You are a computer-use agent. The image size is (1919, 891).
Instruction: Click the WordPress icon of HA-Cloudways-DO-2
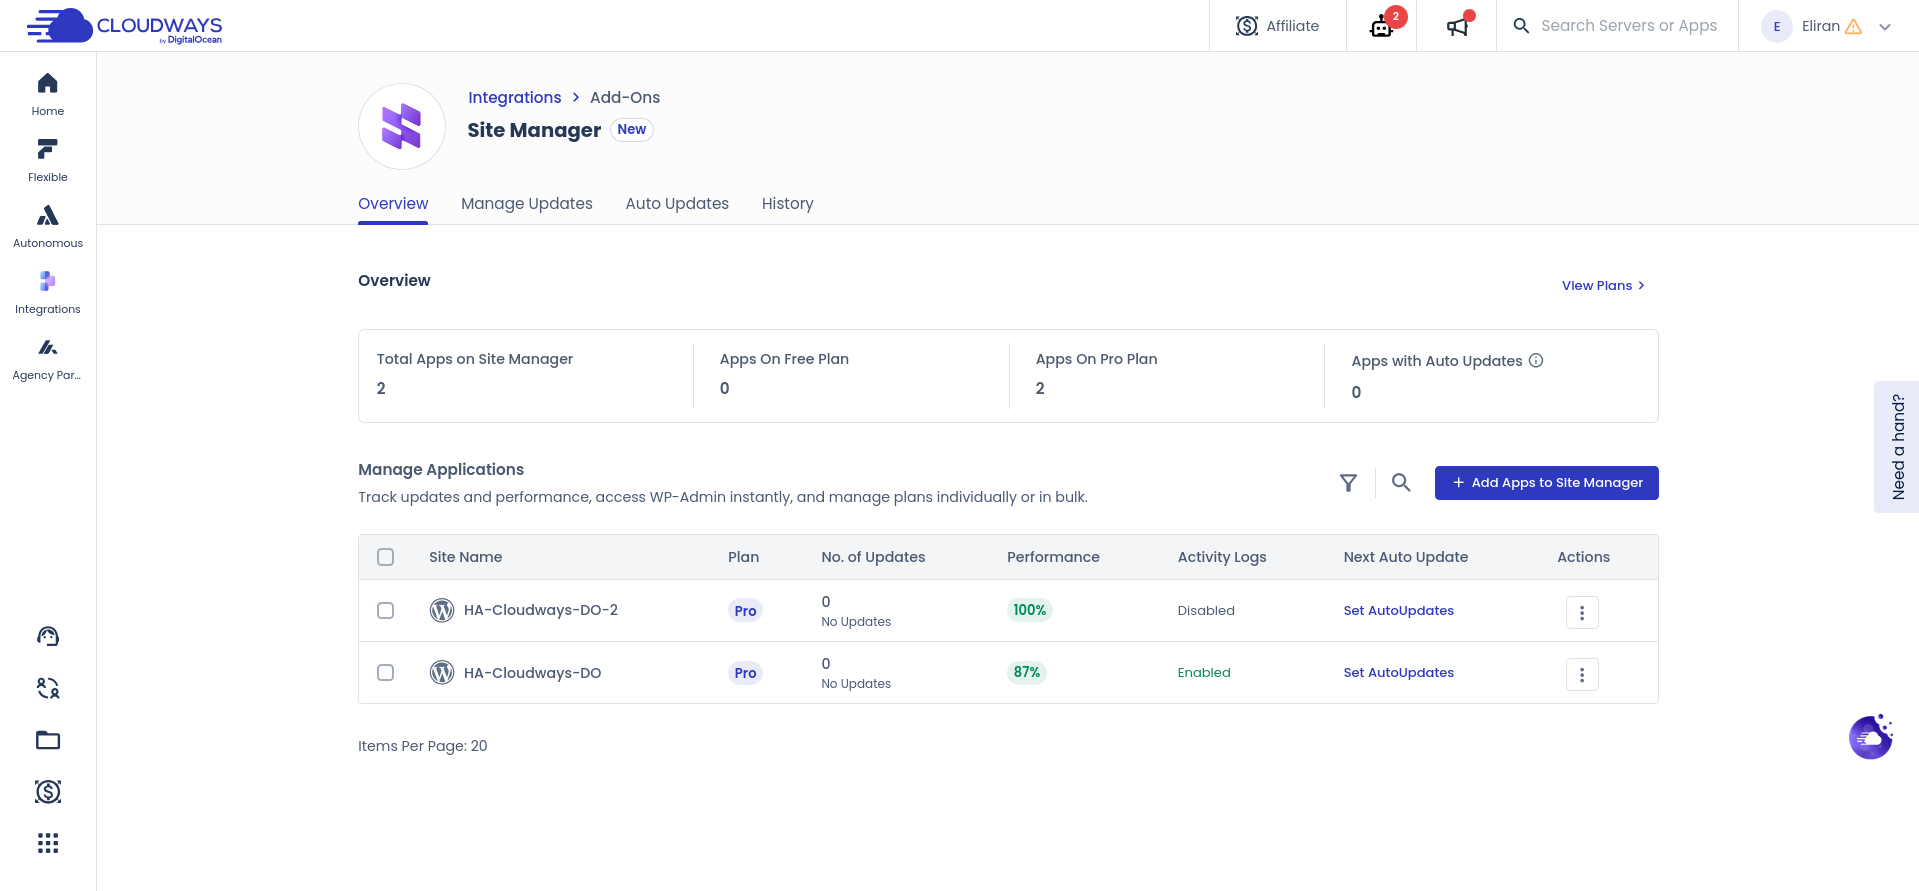tap(442, 610)
